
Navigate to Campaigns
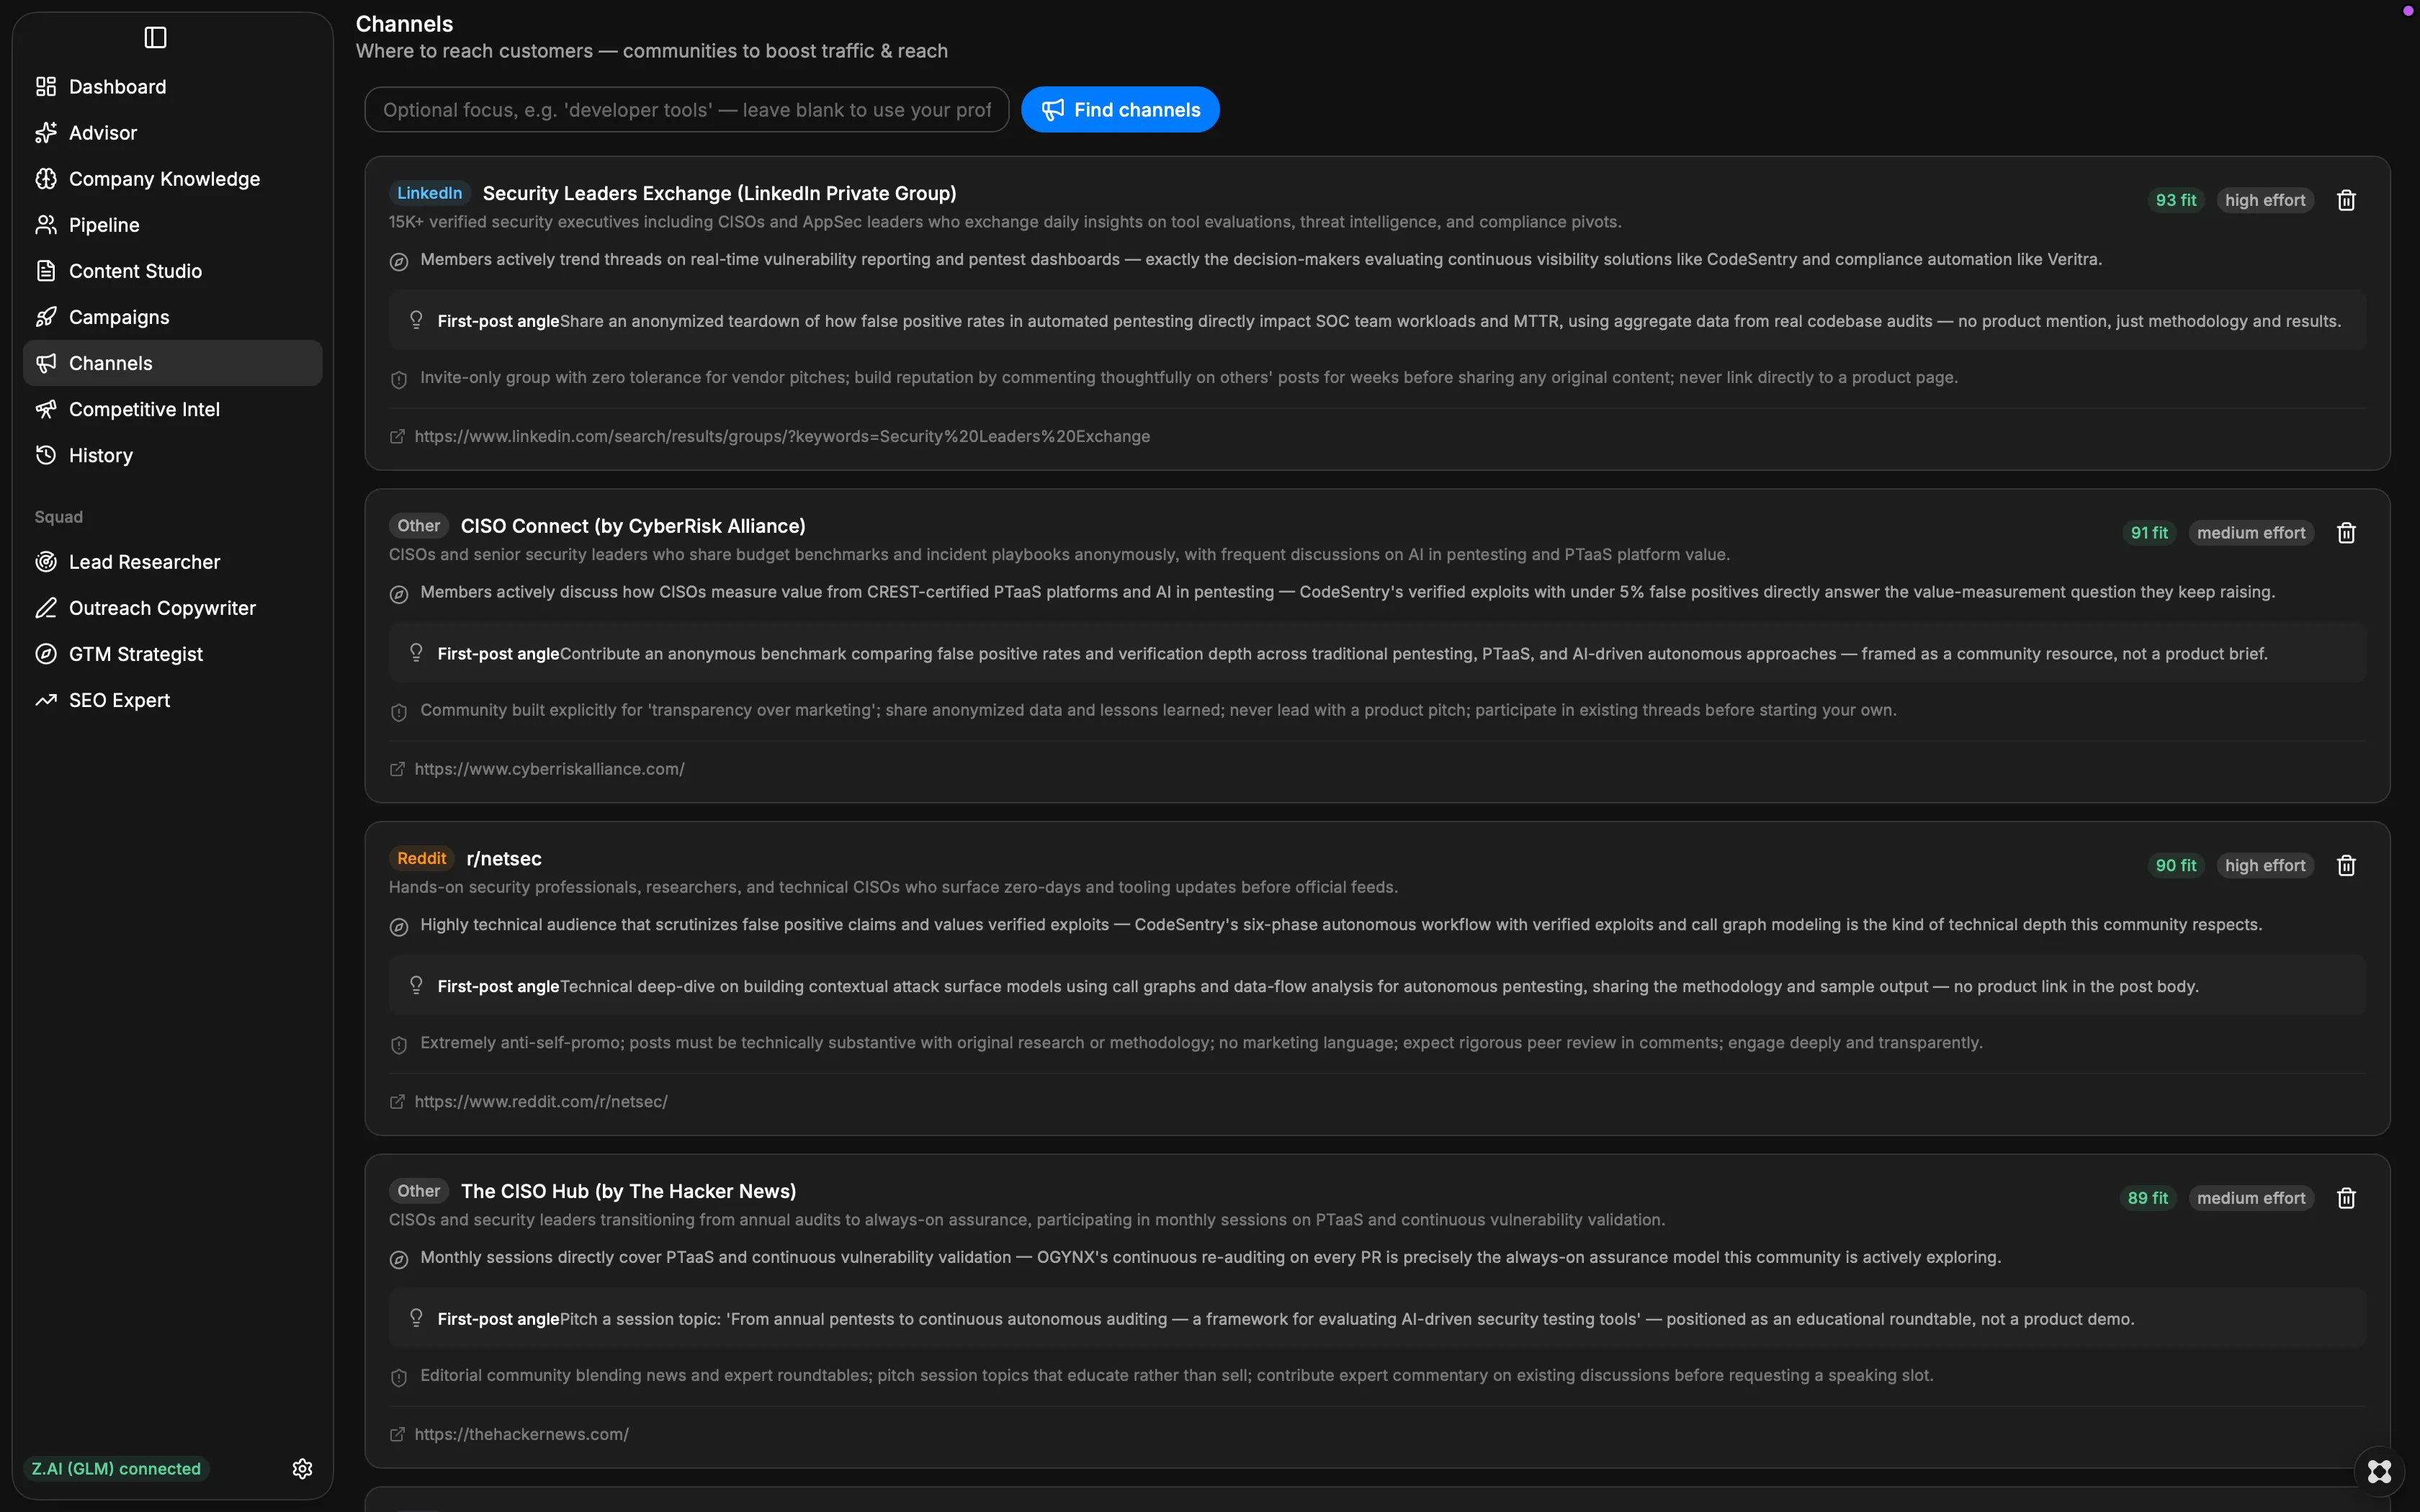pyautogui.click(x=172, y=317)
